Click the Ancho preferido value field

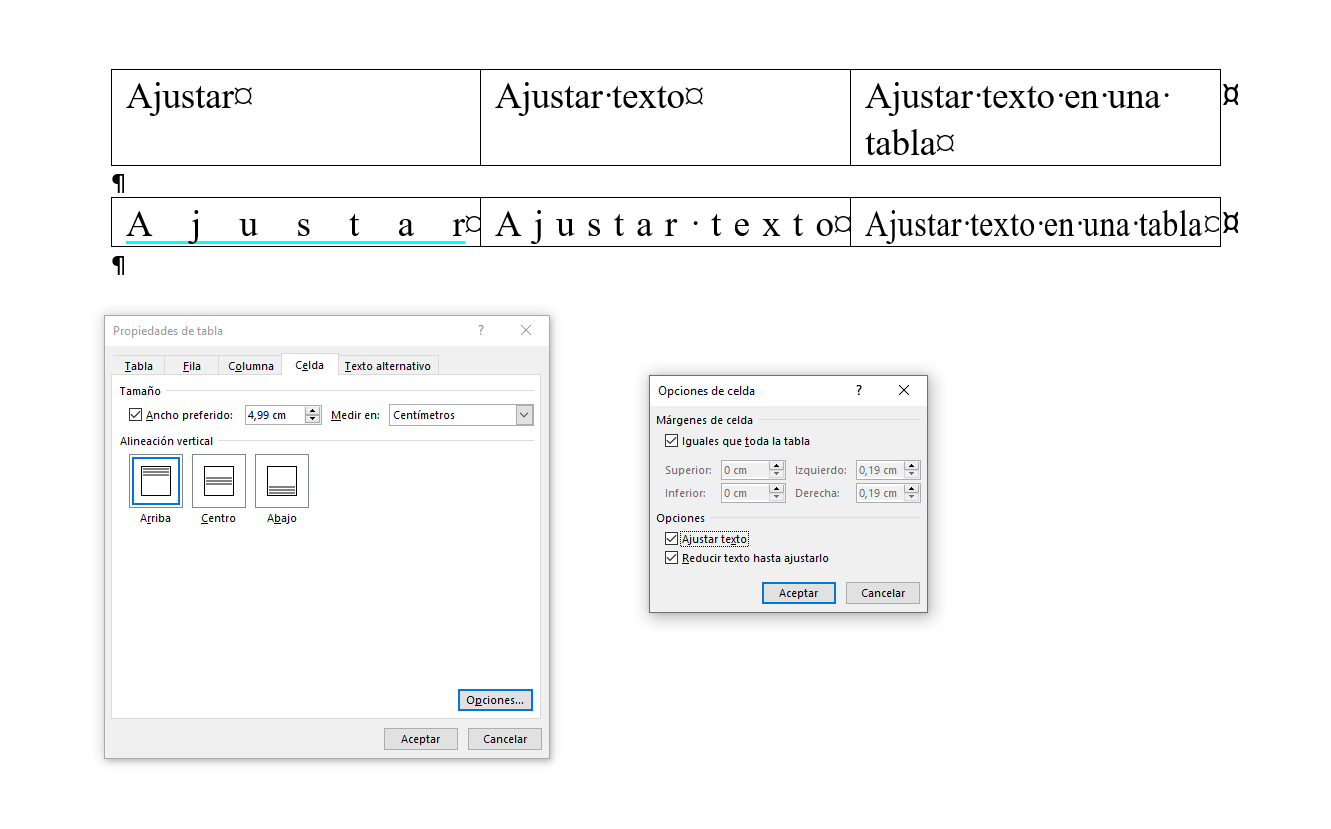pos(275,415)
